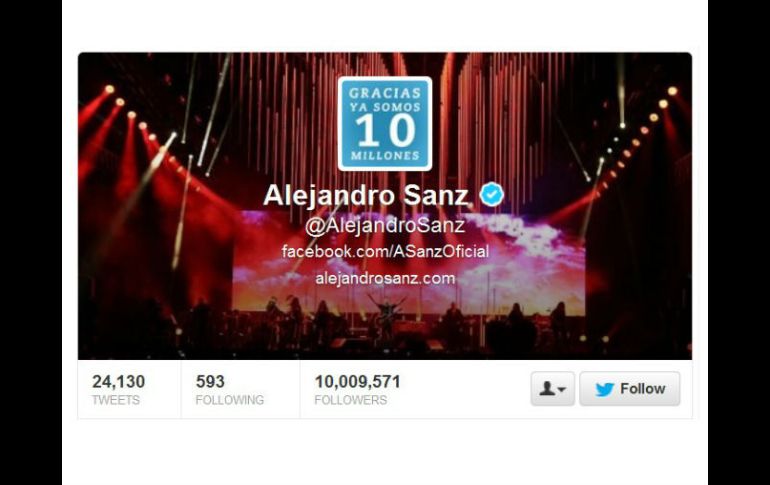Image resolution: width=770 pixels, height=485 pixels.
Task: Click the 593 following count
Action: click(x=210, y=381)
